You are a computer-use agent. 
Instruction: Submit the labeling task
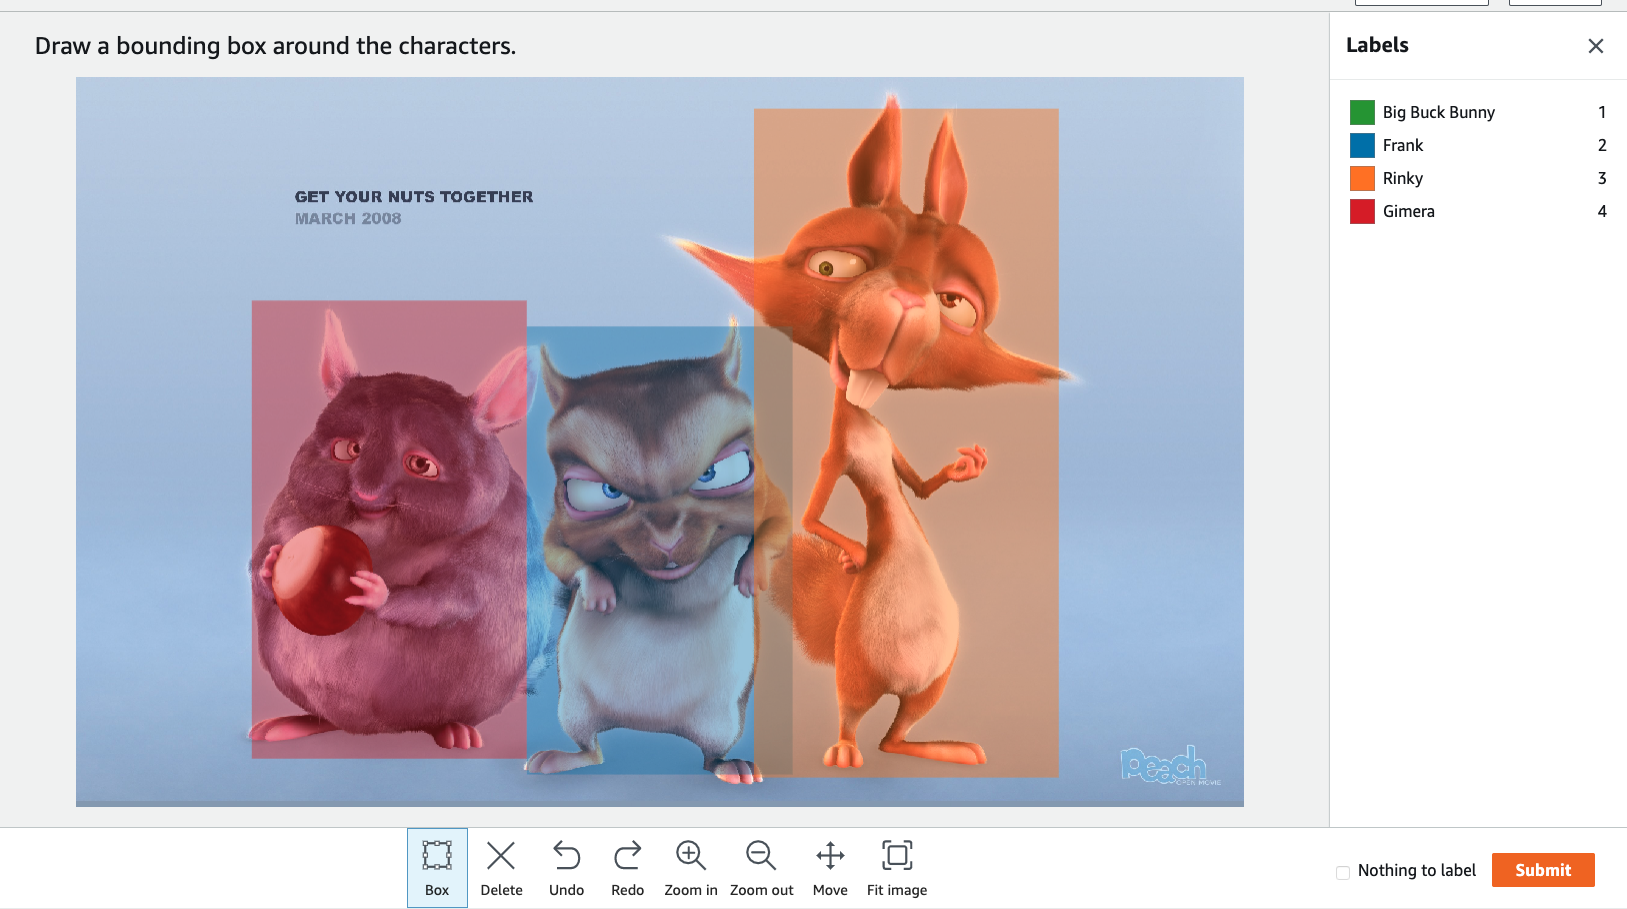[x=1542, y=870]
